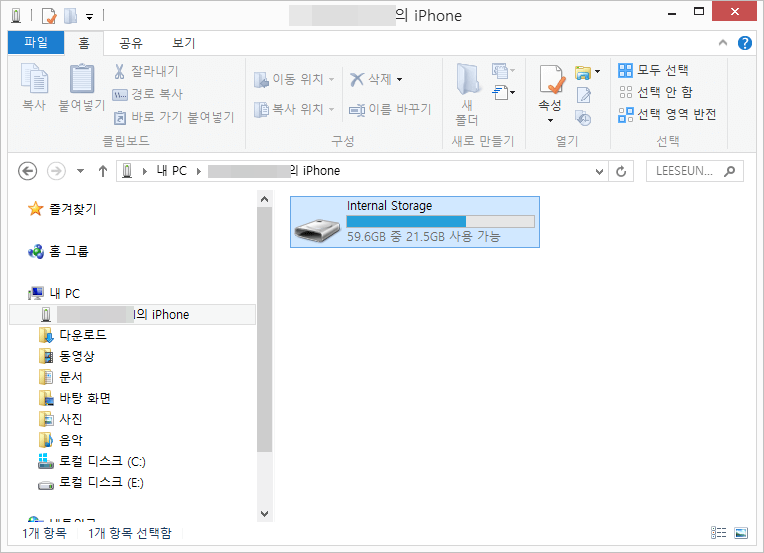764x553 pixels.
Task: Click Rename (이름 바꾸기) button
Action: tap(390, 110)
